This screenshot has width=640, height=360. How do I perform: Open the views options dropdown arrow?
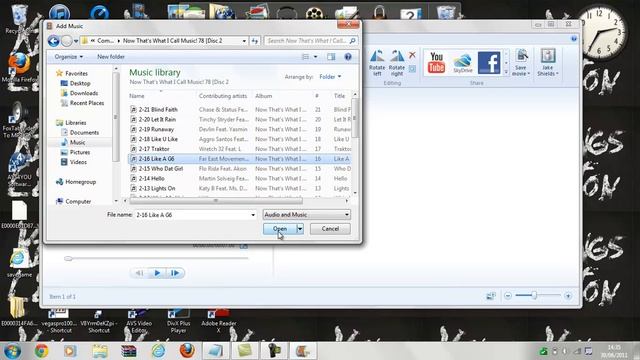[x=316, y=57]
